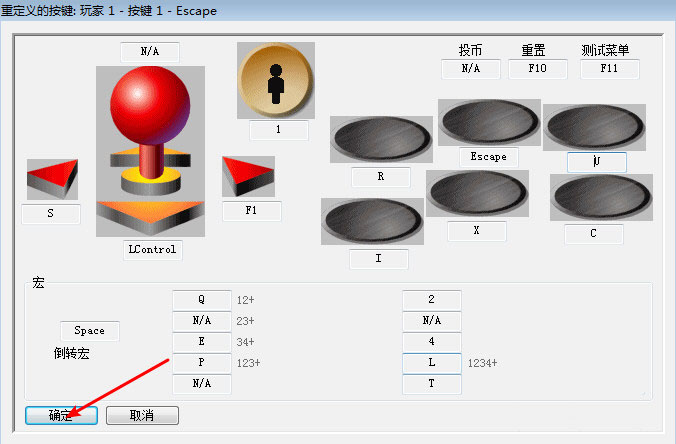
Task: Cancel using the 取消 button
Action: point(142,416)
